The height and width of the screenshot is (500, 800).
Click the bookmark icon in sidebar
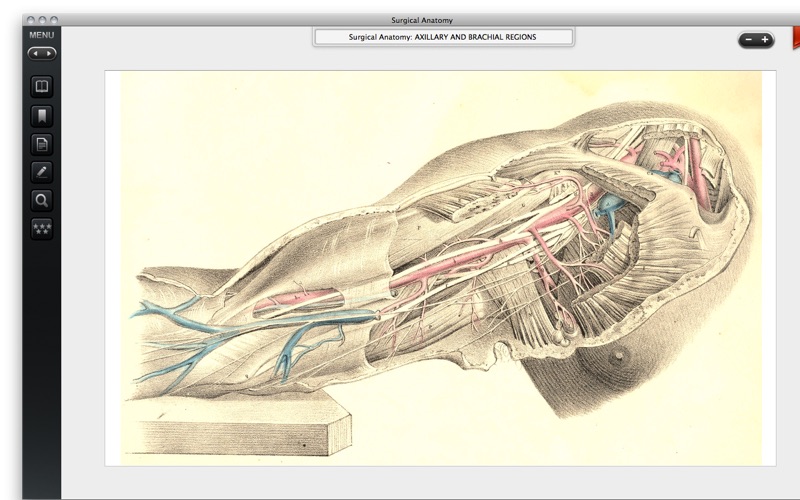coord(42,116)
